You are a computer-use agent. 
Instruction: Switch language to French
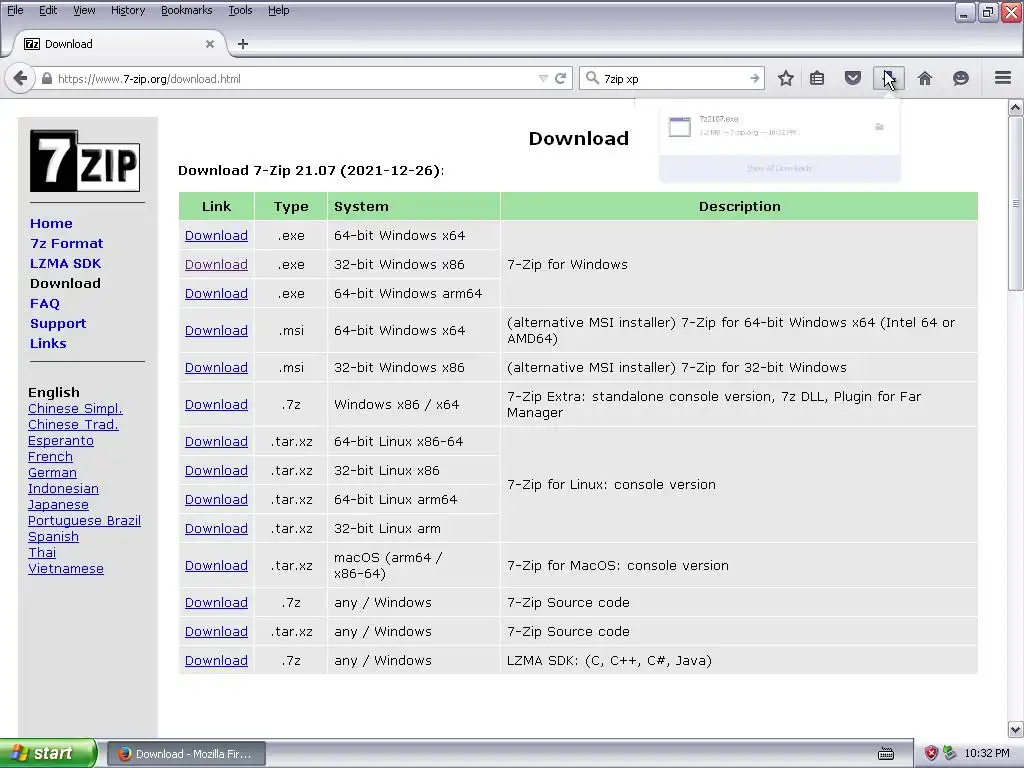coord(50,456)
